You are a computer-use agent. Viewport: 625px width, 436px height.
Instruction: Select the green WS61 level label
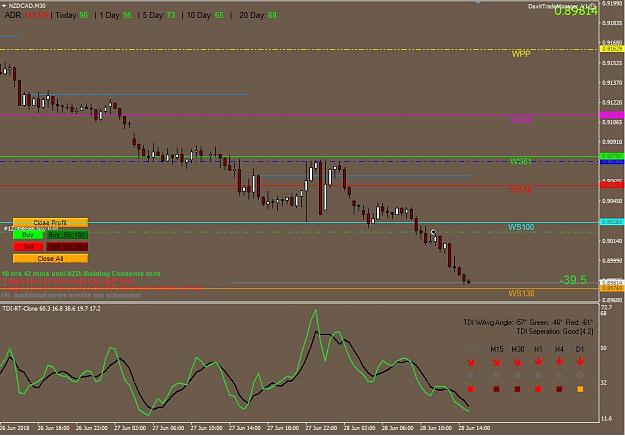coord(521,161)
